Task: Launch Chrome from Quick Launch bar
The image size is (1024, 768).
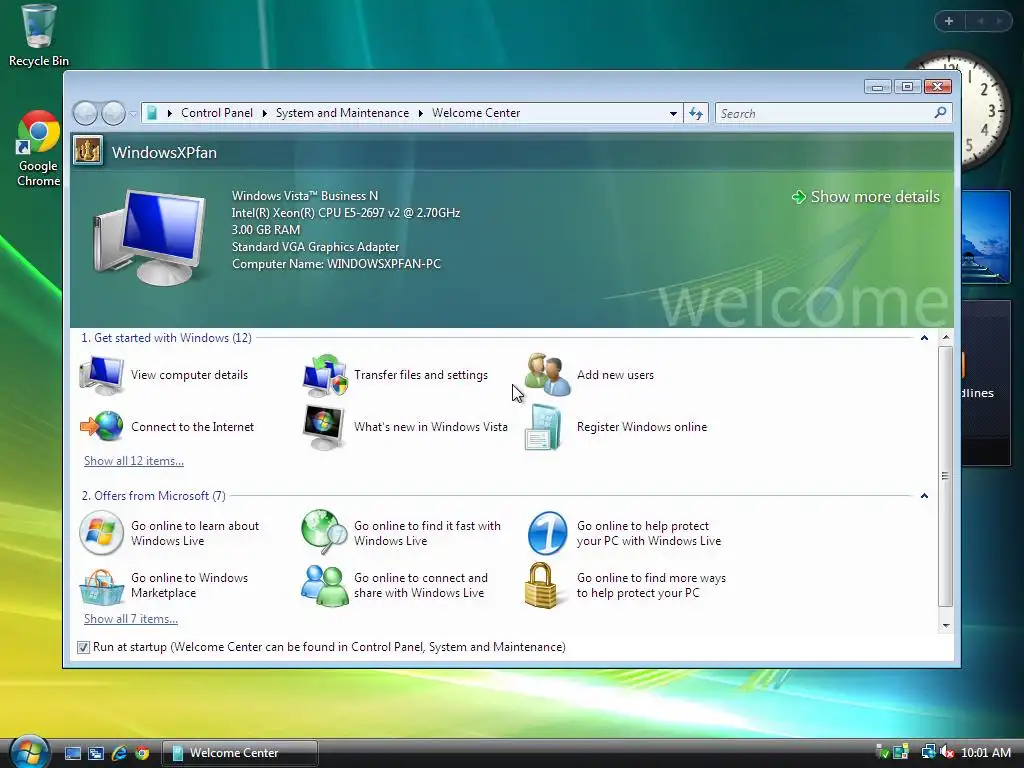Action: click(x=142, y=753)
